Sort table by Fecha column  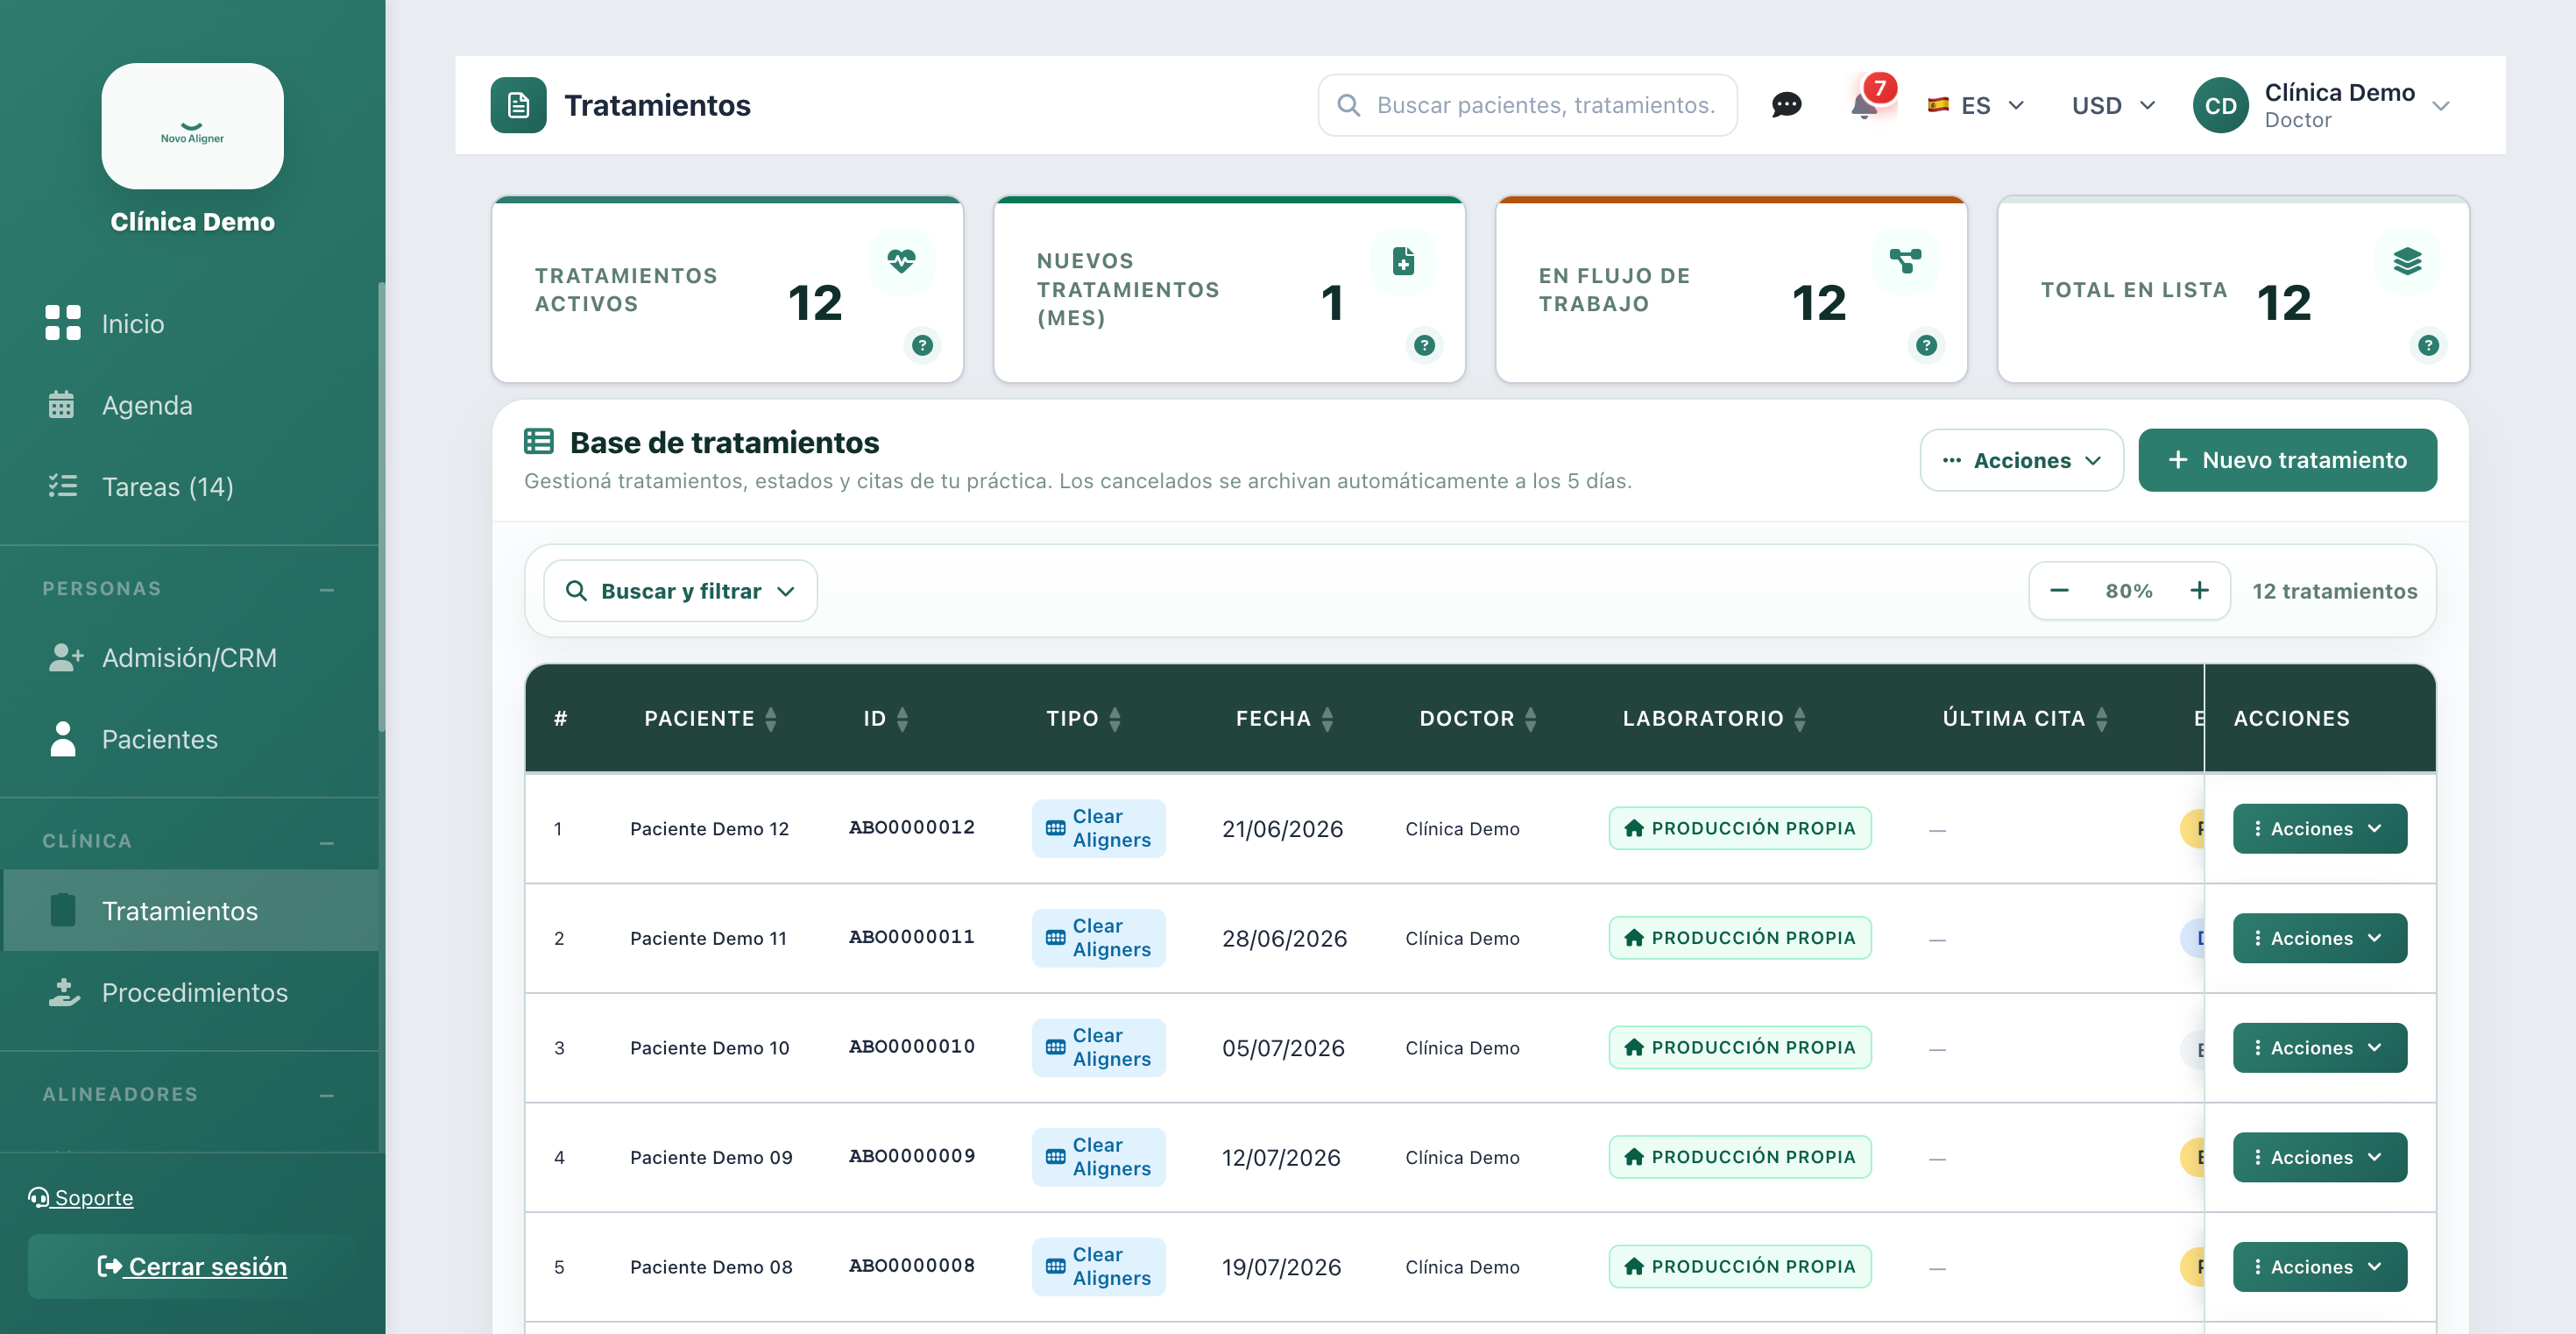click(1327, 718)
